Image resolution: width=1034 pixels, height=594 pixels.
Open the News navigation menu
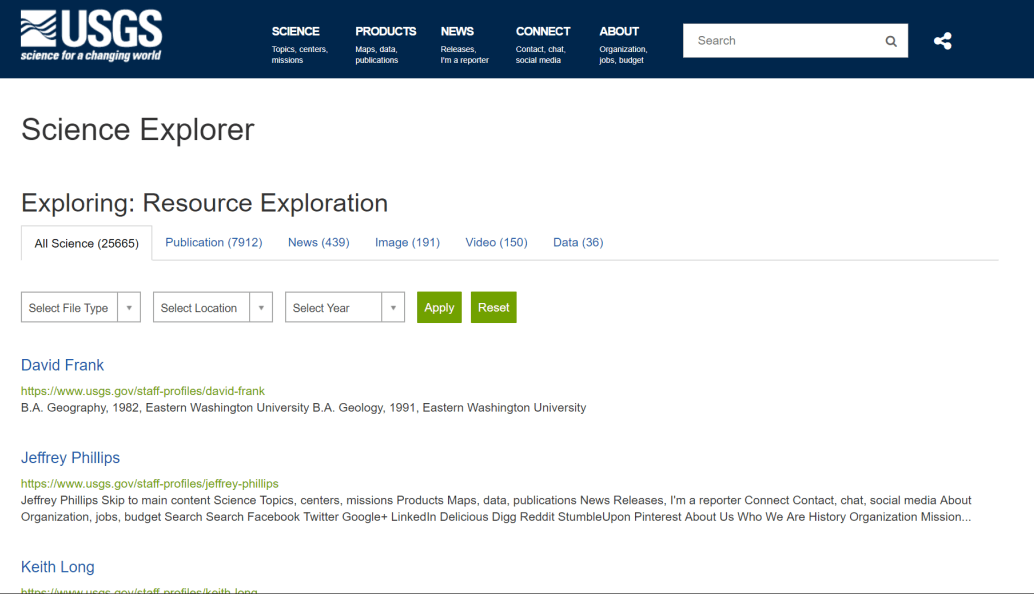pyautogui.click(x=457, y=32)
